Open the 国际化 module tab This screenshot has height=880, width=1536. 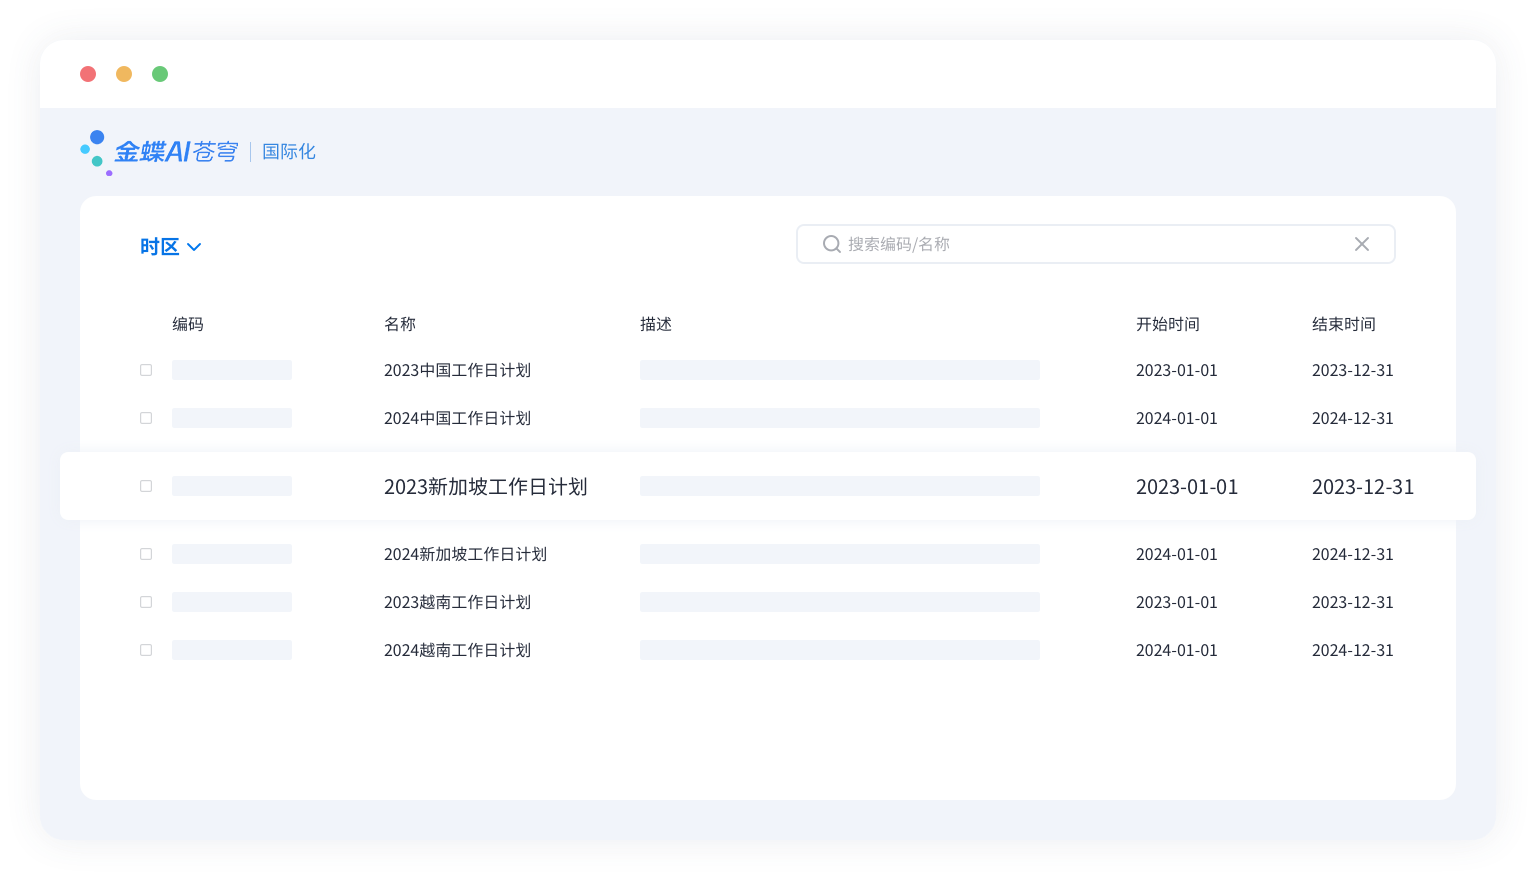[289, 152]
